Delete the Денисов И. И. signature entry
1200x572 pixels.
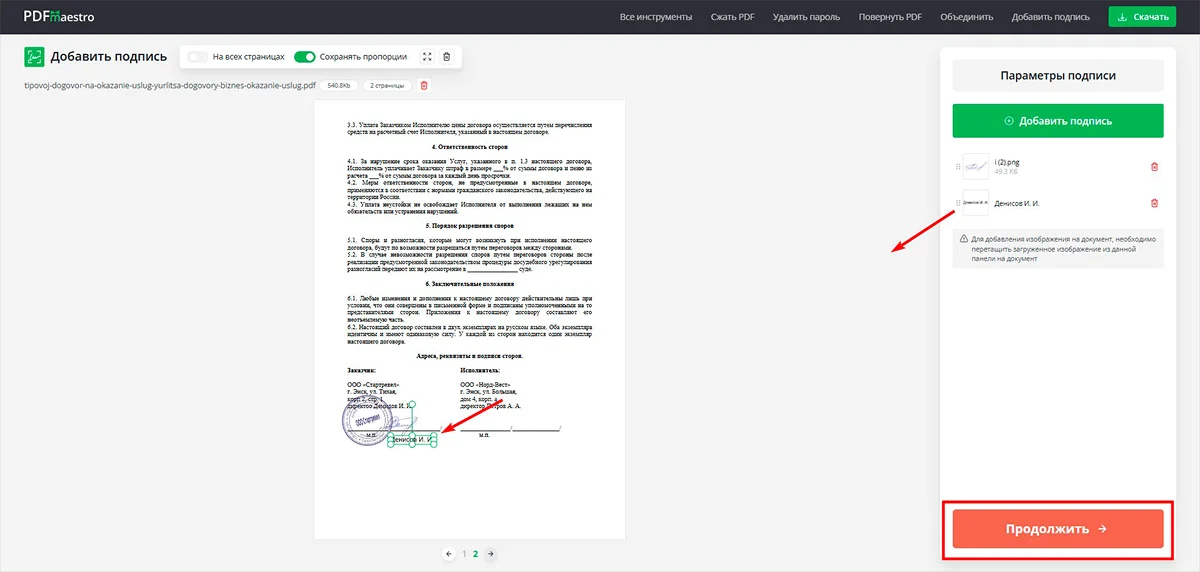click(x=1154, y=203)
